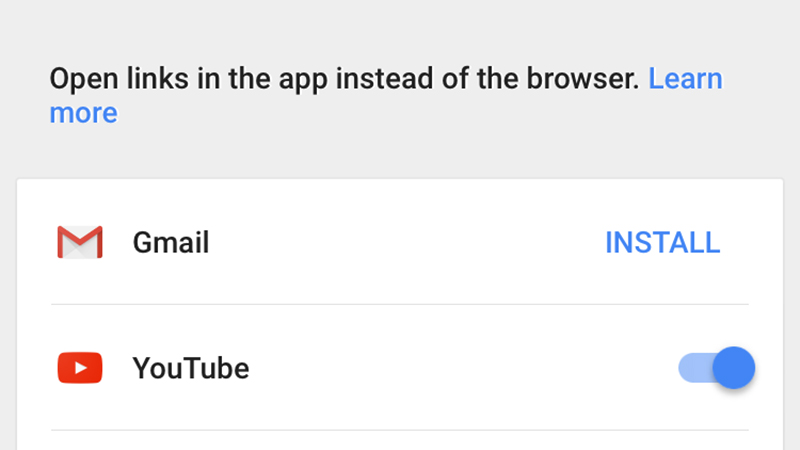Disable the YouTube open-in-app toggle
The width and height of the screenshot is (800, 450).
716,368
